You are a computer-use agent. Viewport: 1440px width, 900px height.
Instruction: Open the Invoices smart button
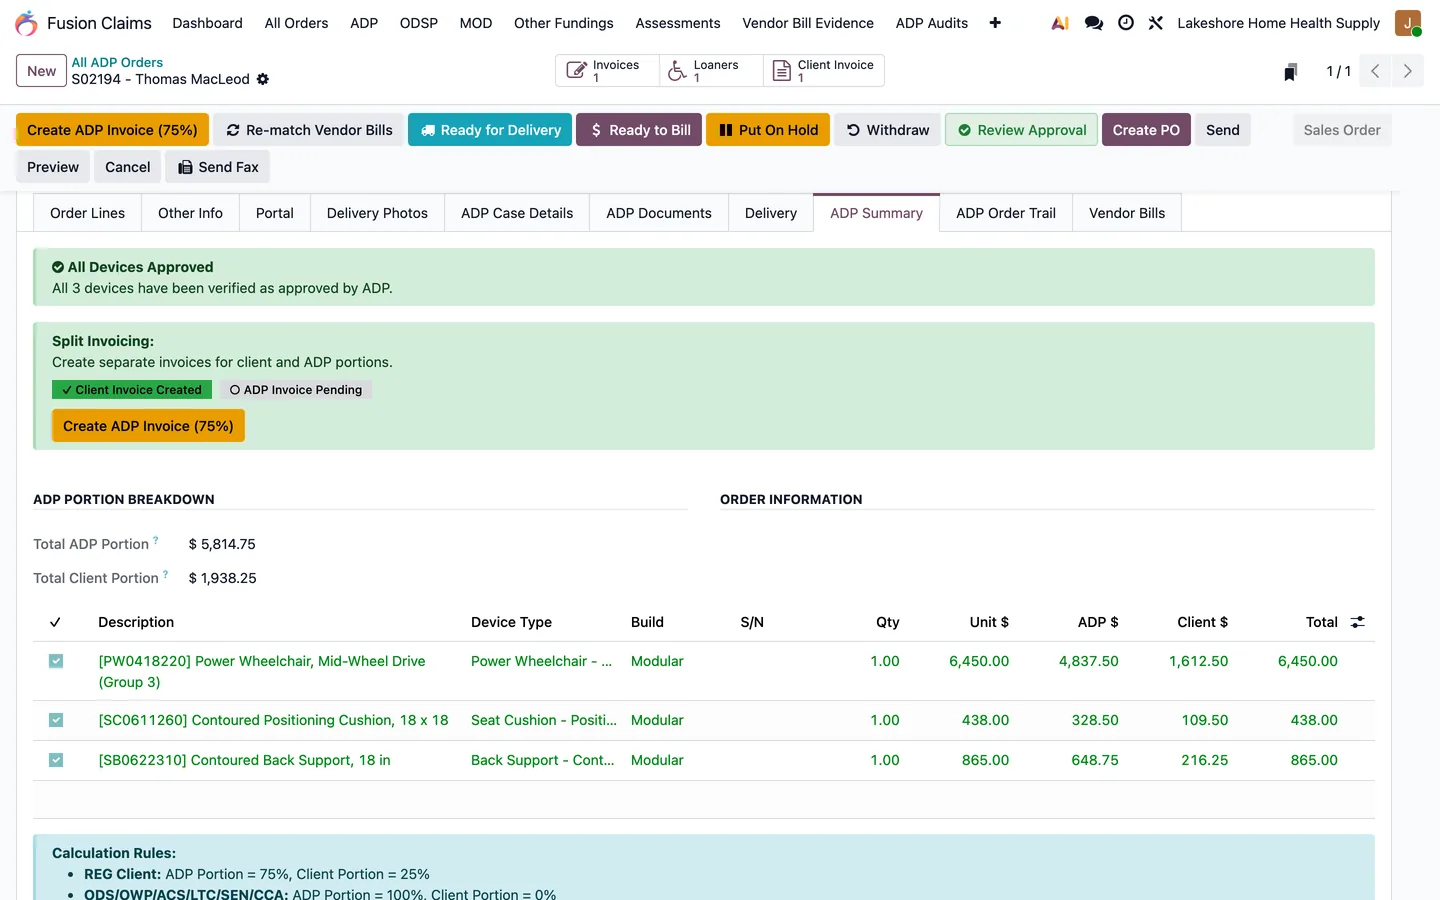pyautogui.click(x=607, y=70)
